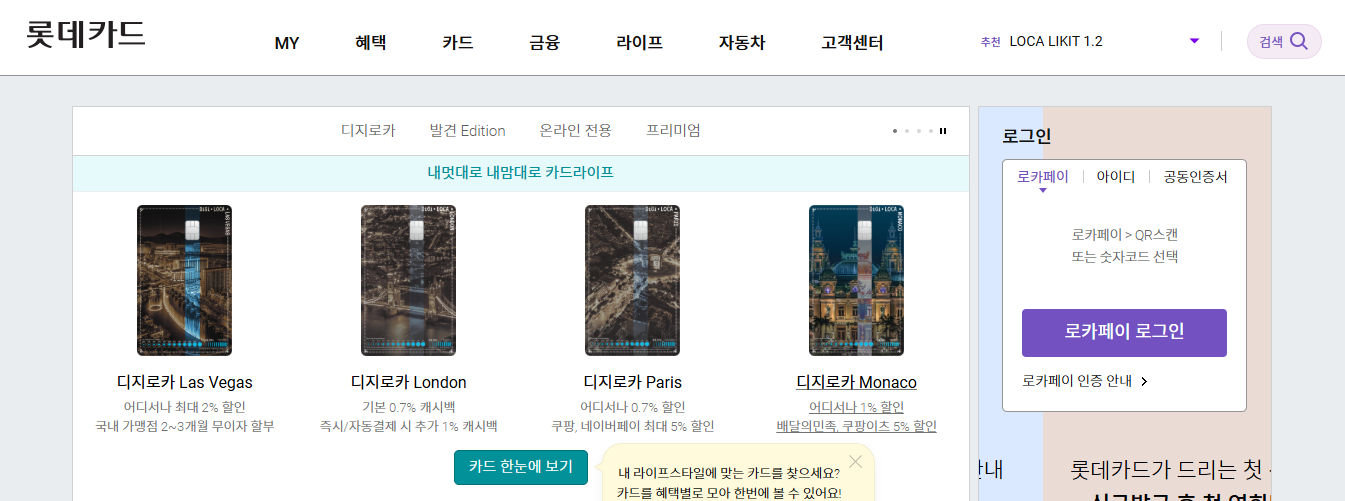The height and width of the screenshot is (501, 1345).
Task: Click the 디지로카 Monaco card image
Action: pos(856,280)
